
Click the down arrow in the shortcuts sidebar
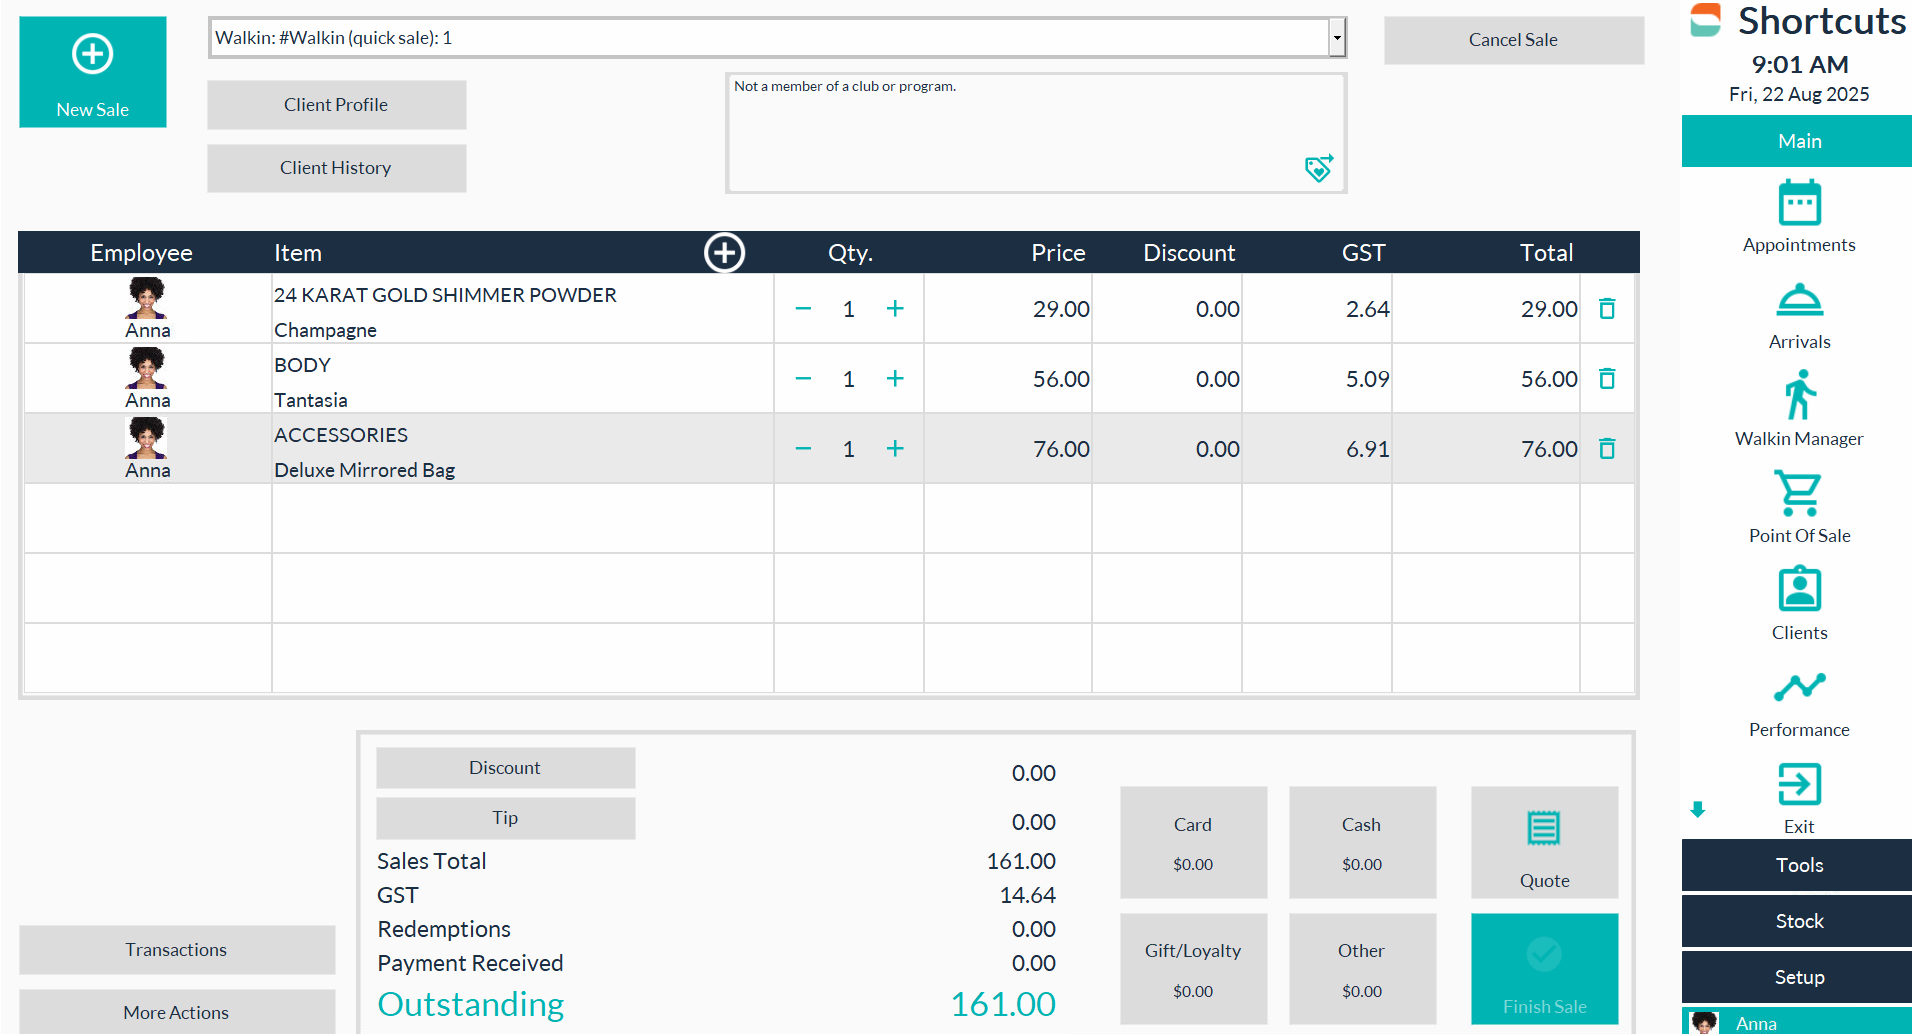[x=1697, y=810]
